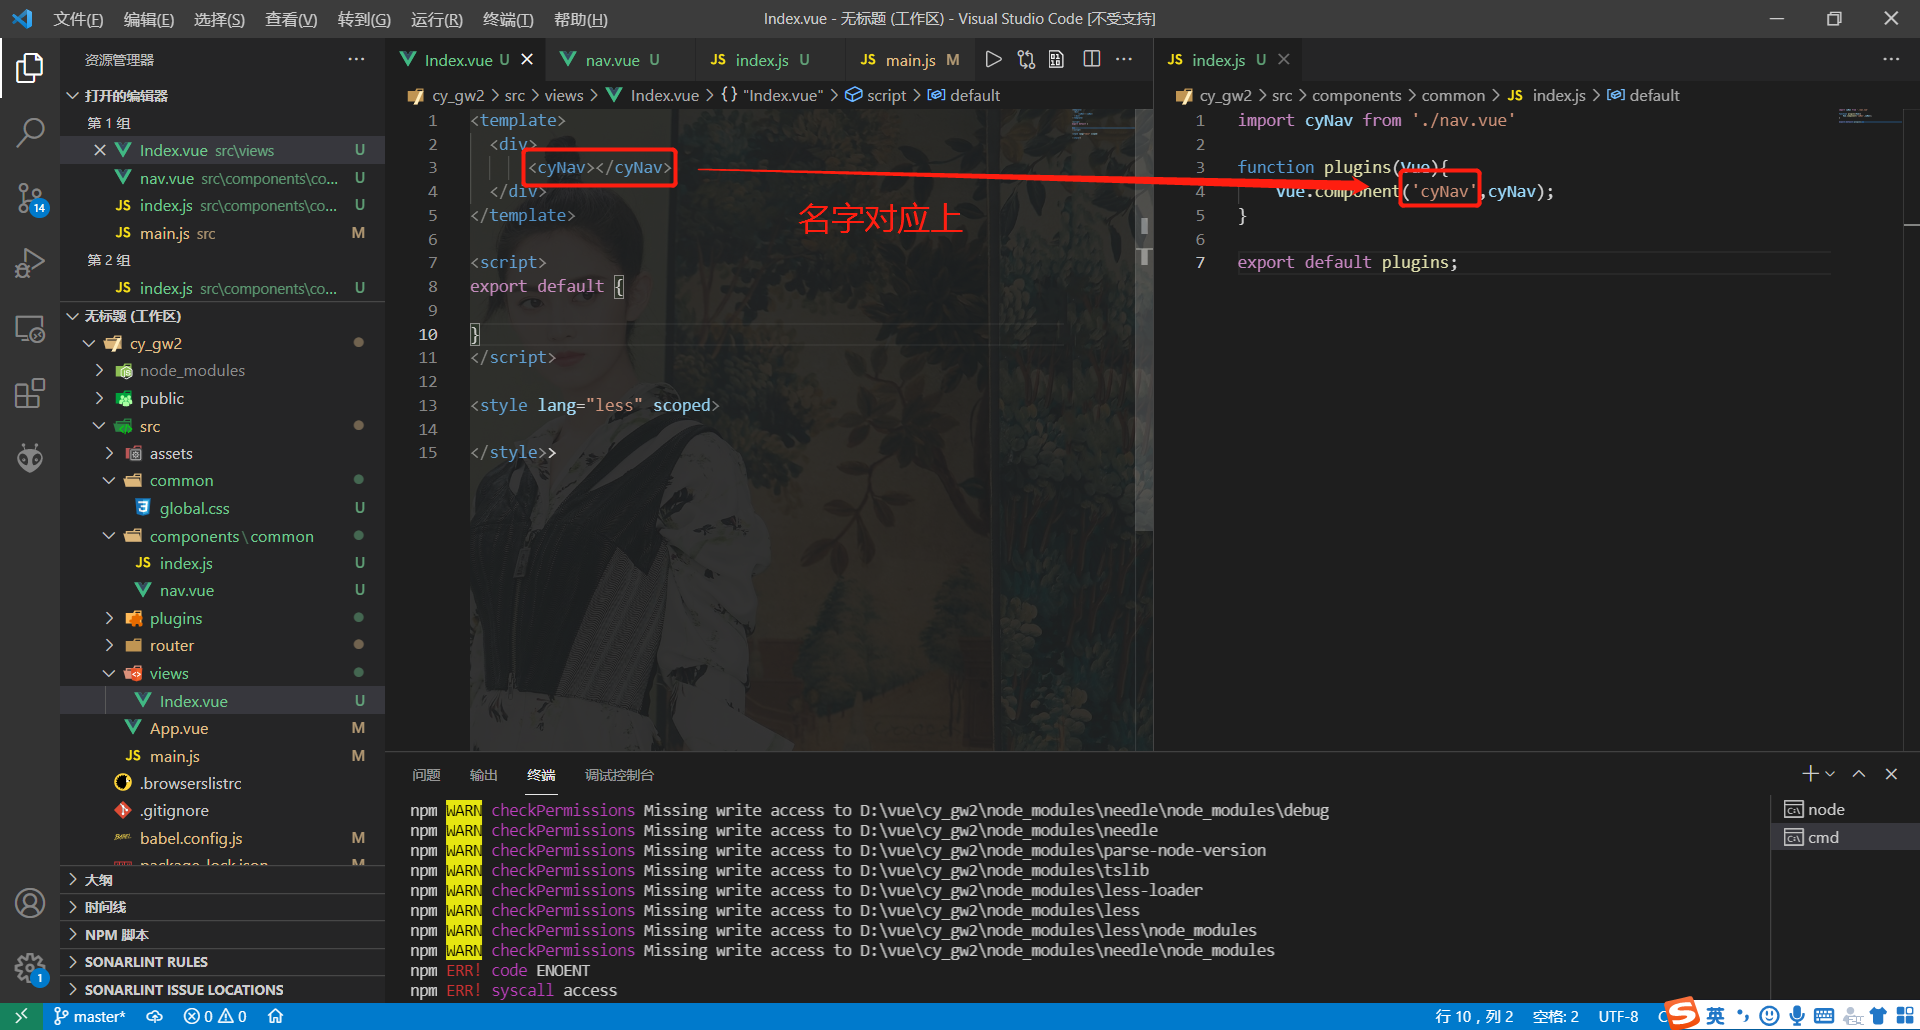Viewport: 1920px width, 1030px height.
Task: Close the terminal panel
Action: click(x=1891, y=774)
